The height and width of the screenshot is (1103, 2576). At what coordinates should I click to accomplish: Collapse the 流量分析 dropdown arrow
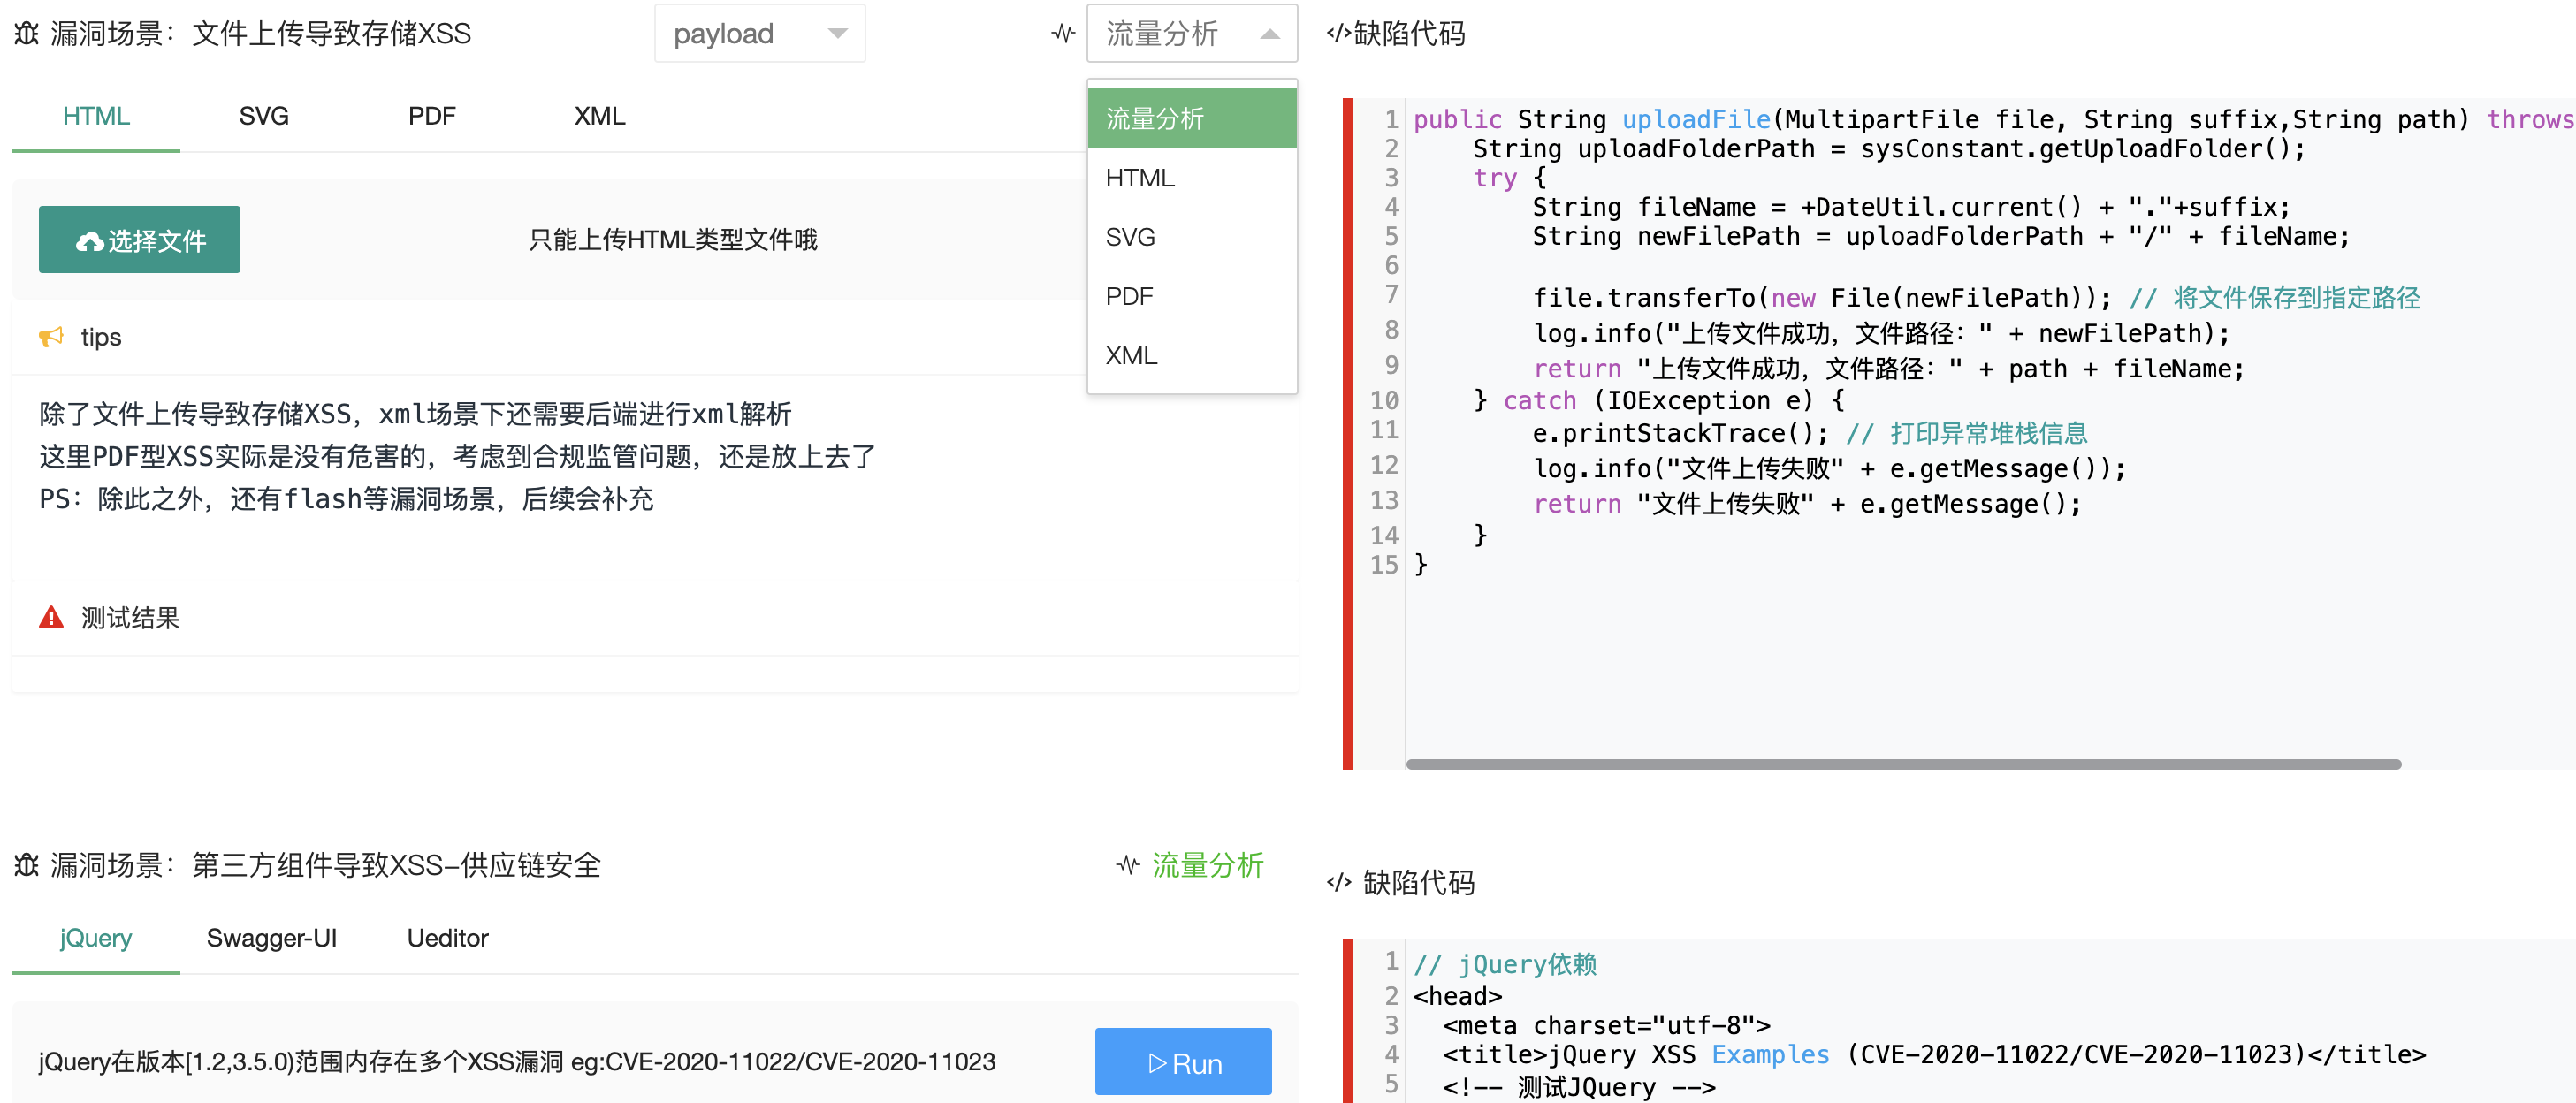click(1269, 34)
